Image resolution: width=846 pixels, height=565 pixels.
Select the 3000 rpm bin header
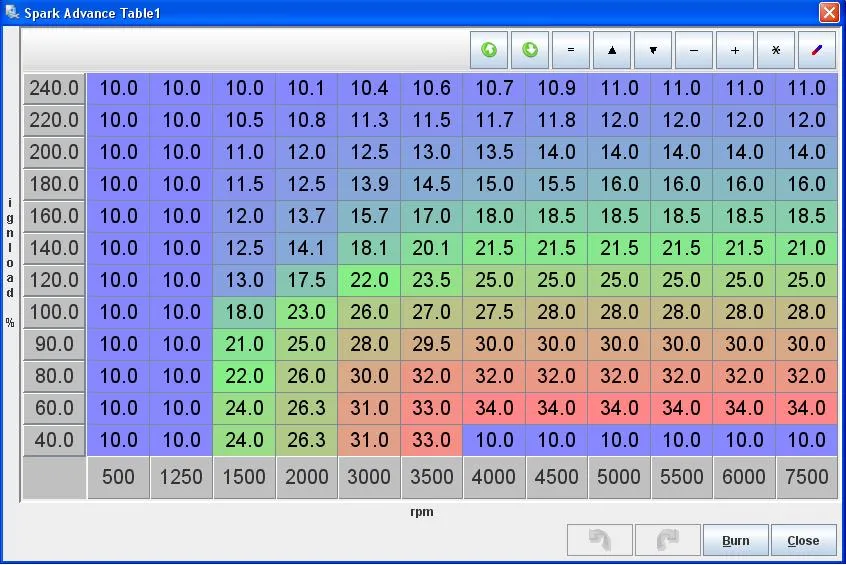(369, 477)
